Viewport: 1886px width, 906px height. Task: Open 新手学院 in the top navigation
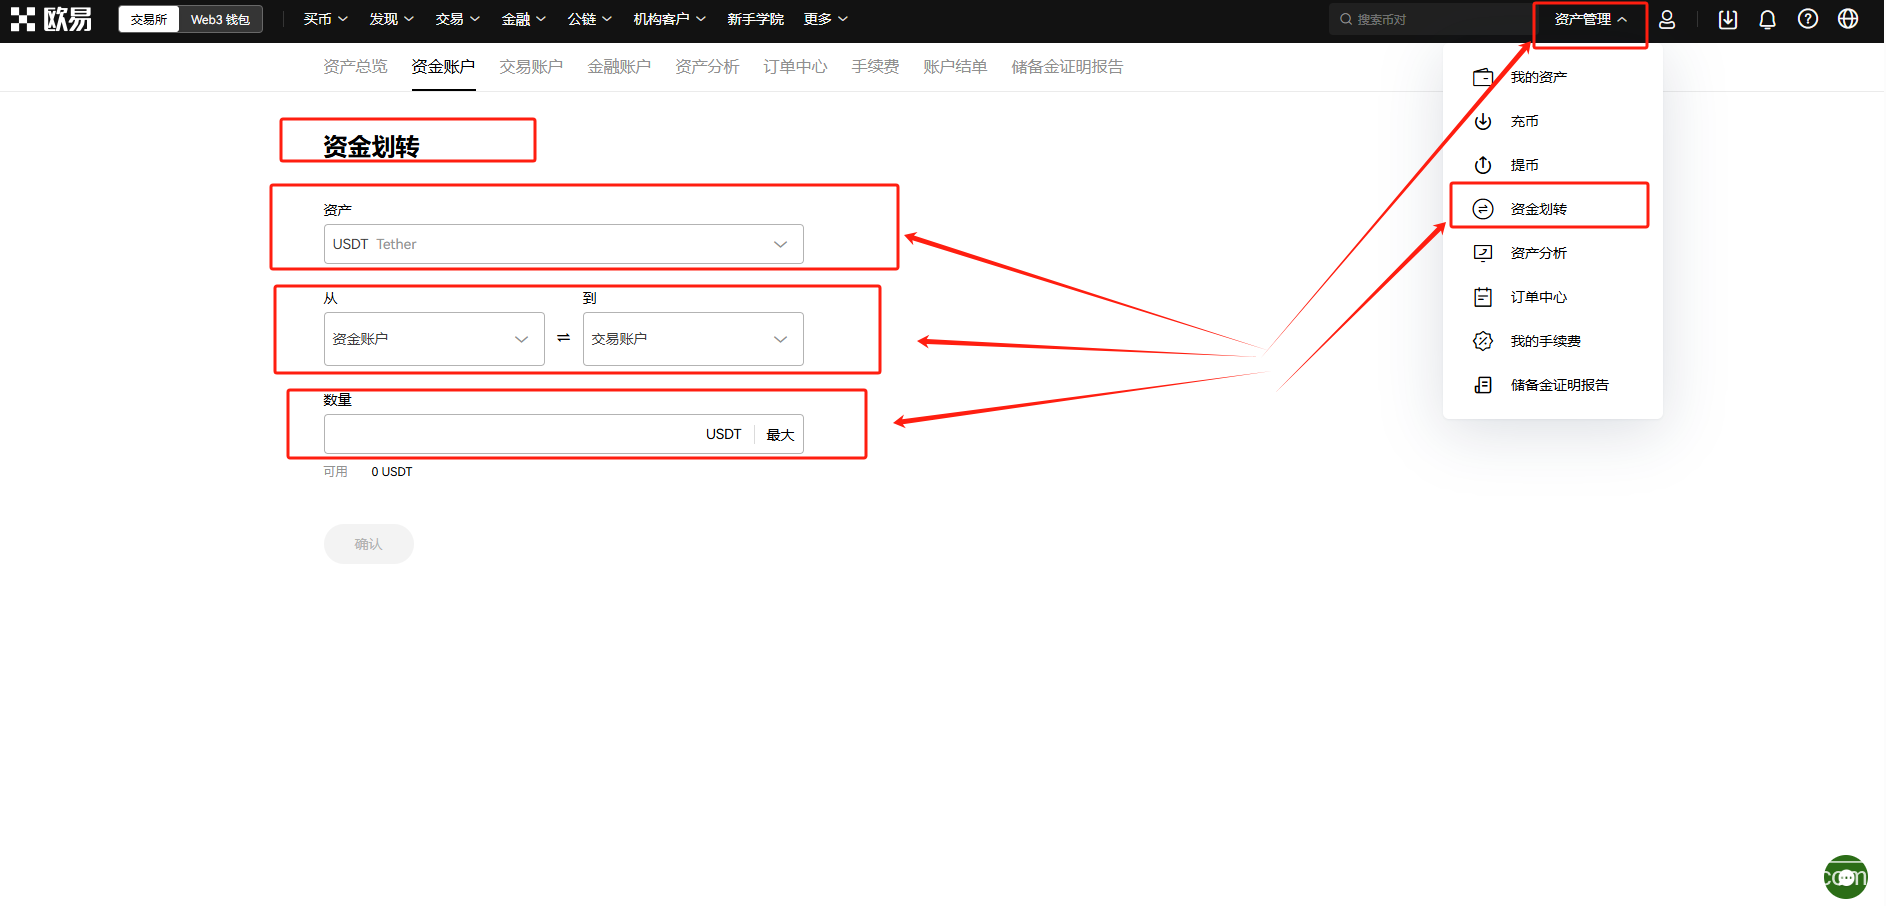755,19
